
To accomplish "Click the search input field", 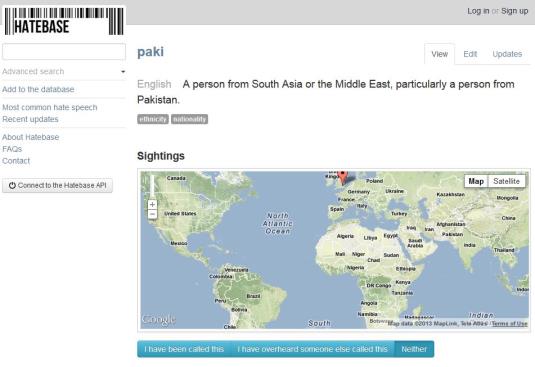I will (64, 52).
